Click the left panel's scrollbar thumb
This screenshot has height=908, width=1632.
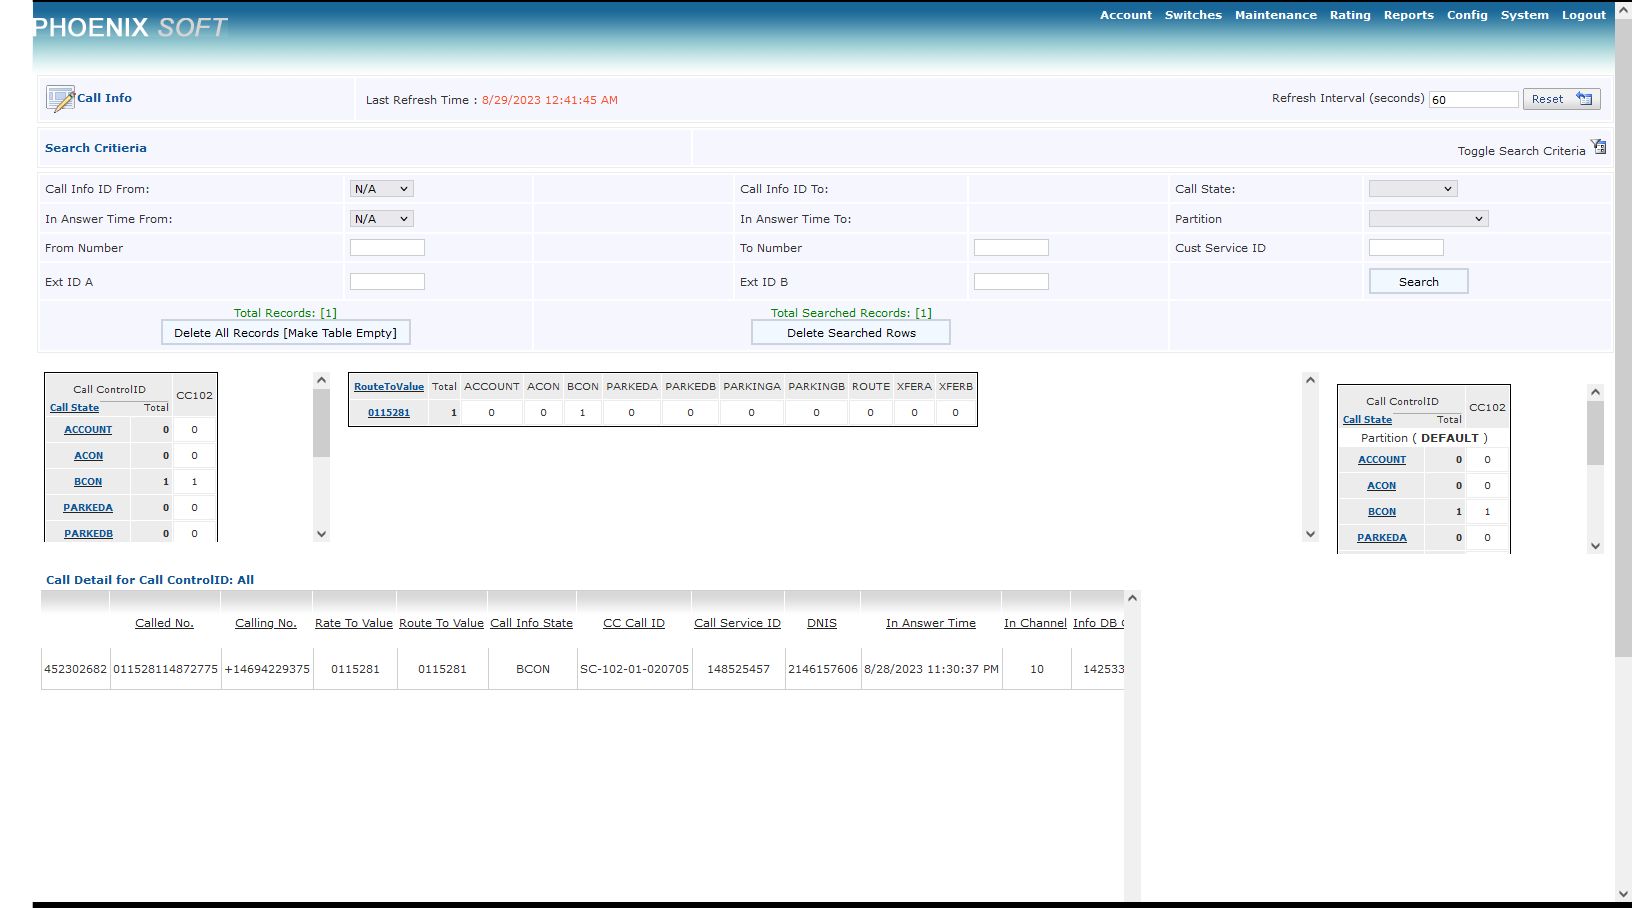[321, 423]
